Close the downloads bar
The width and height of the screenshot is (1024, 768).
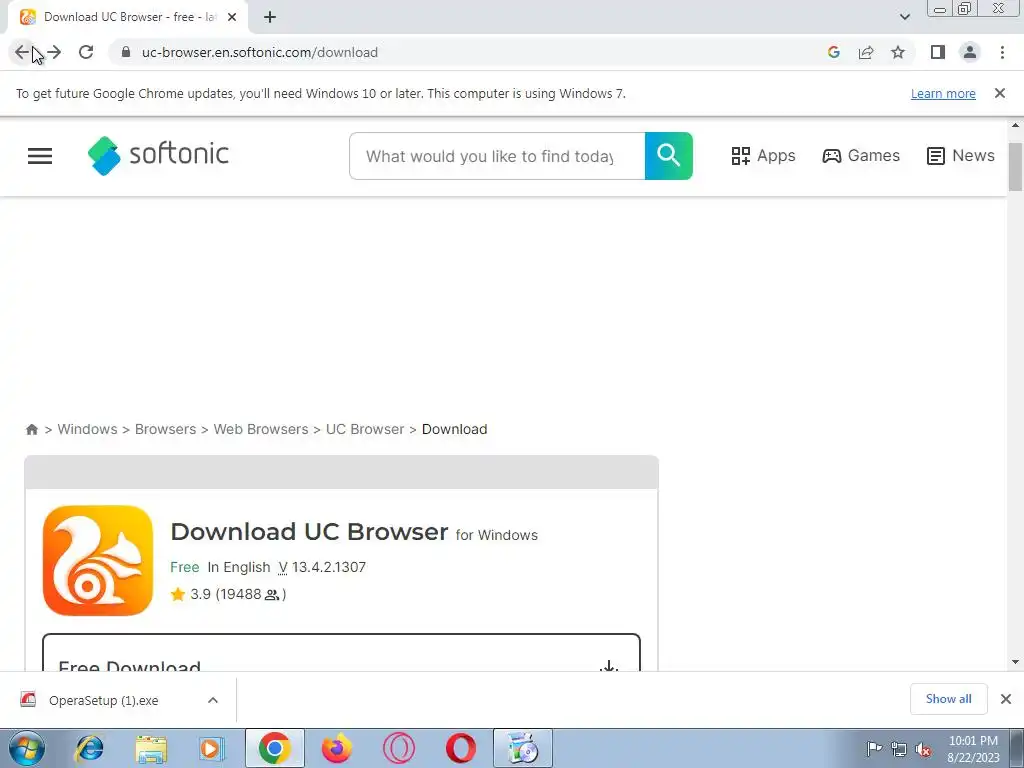[1006, 699]
